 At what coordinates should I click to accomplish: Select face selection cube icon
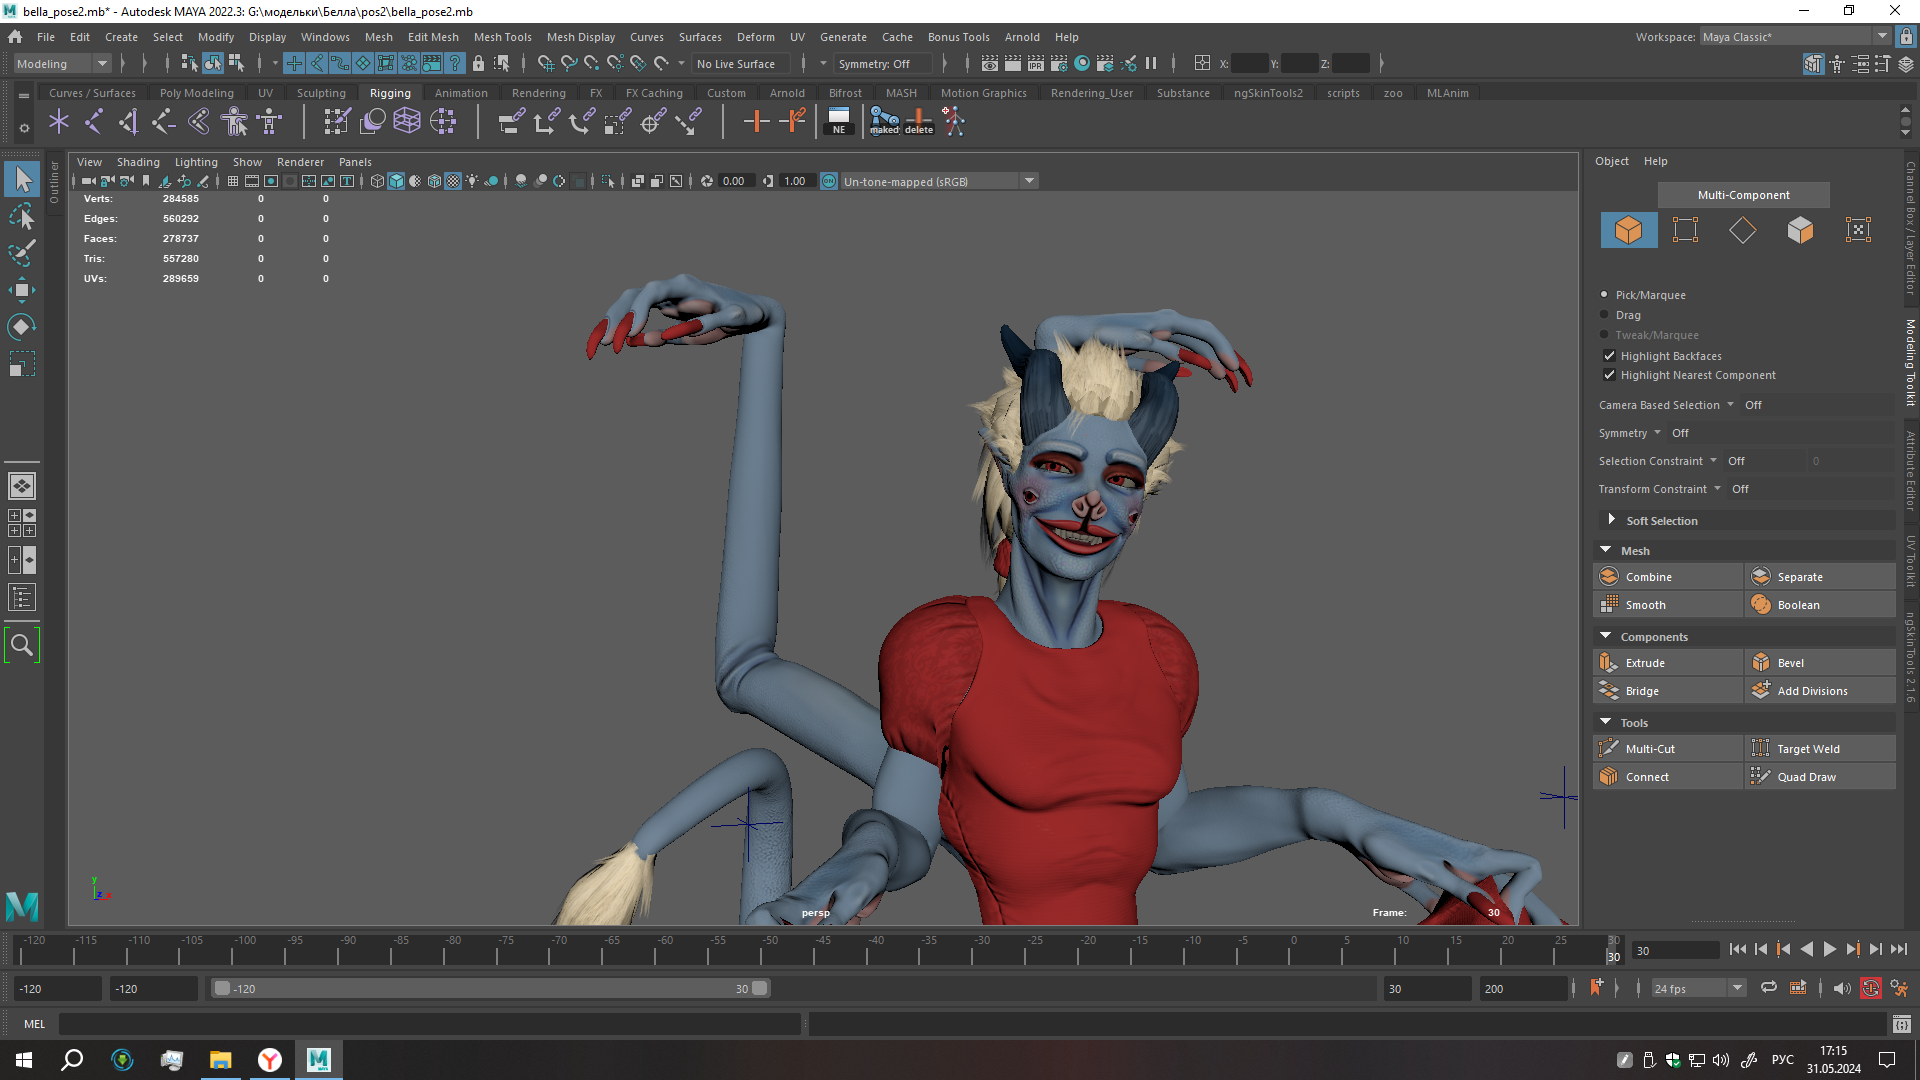[x=1800, y=230]
